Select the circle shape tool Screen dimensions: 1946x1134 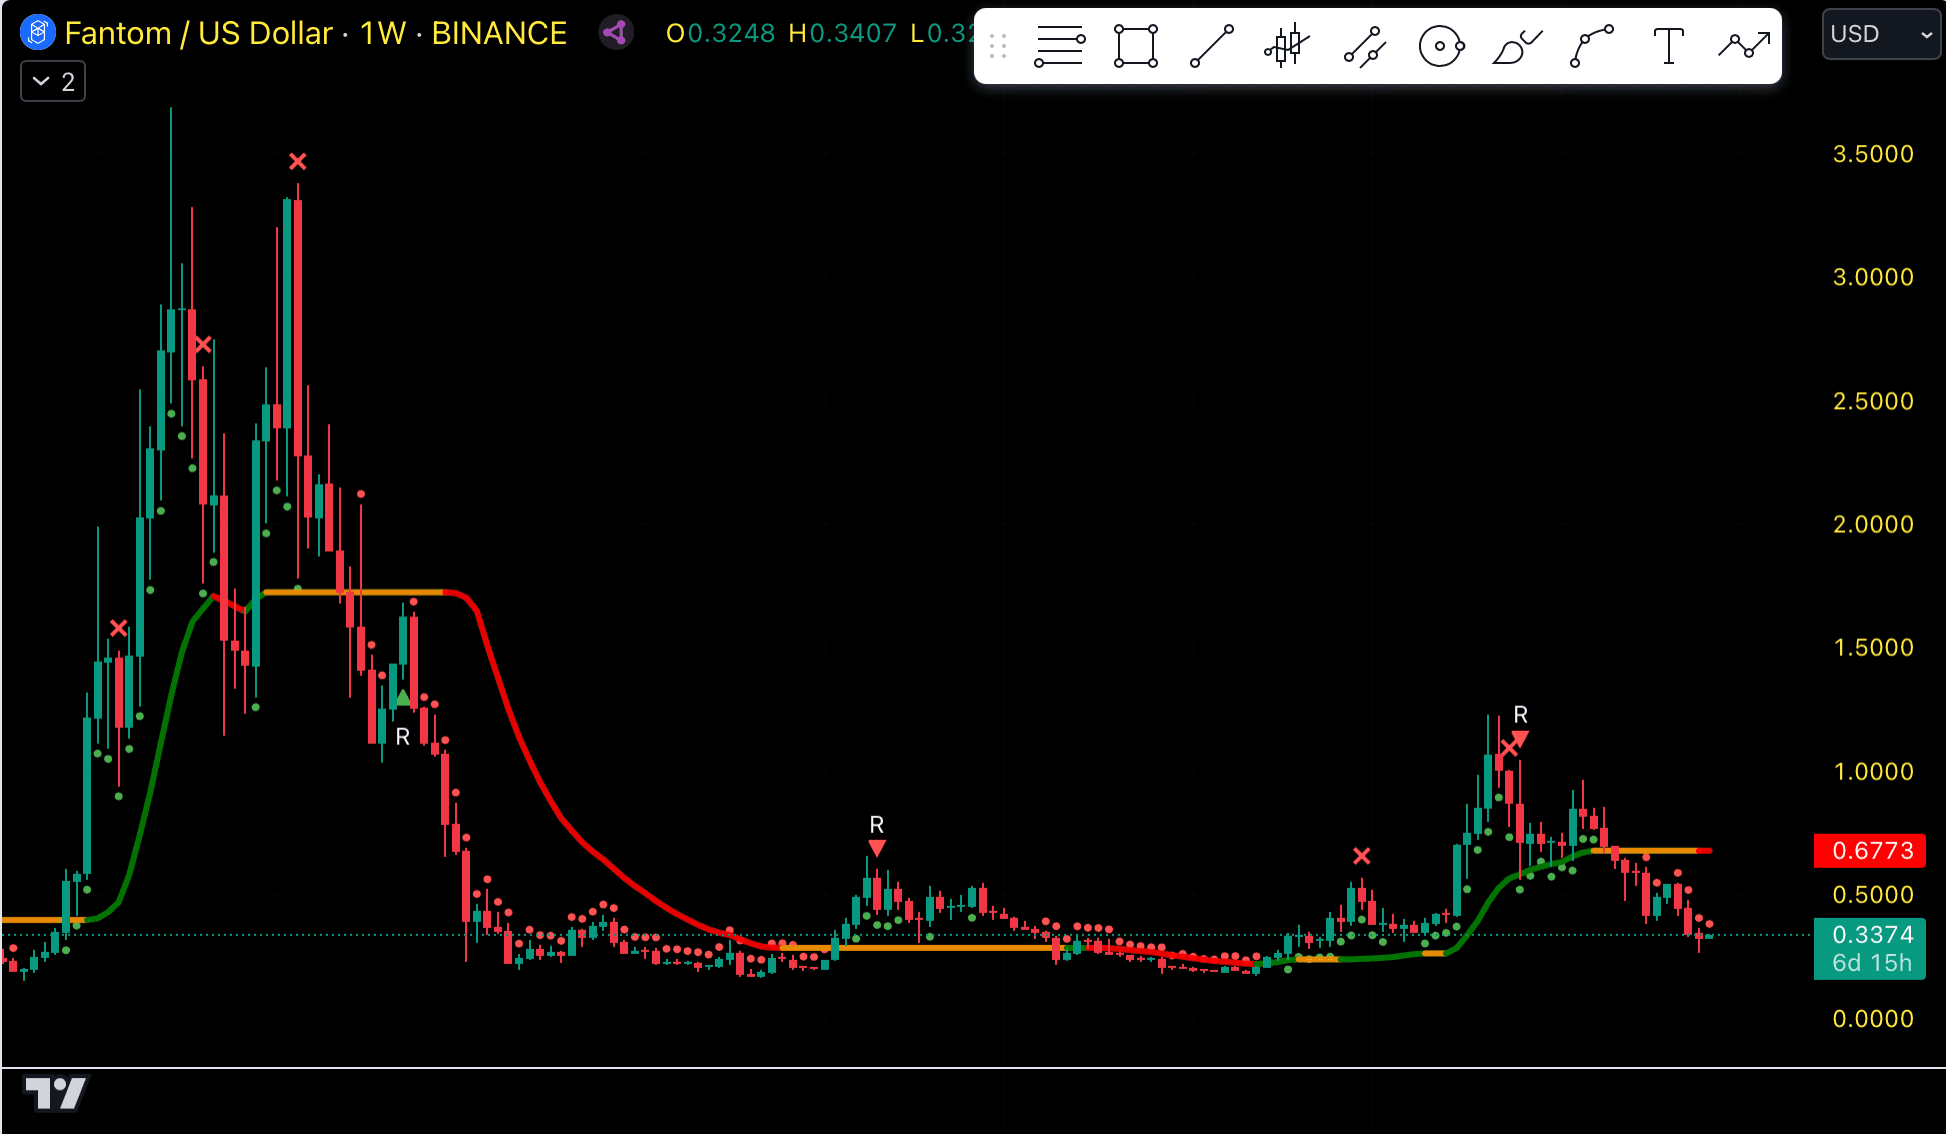click(x=1441, y=46)
